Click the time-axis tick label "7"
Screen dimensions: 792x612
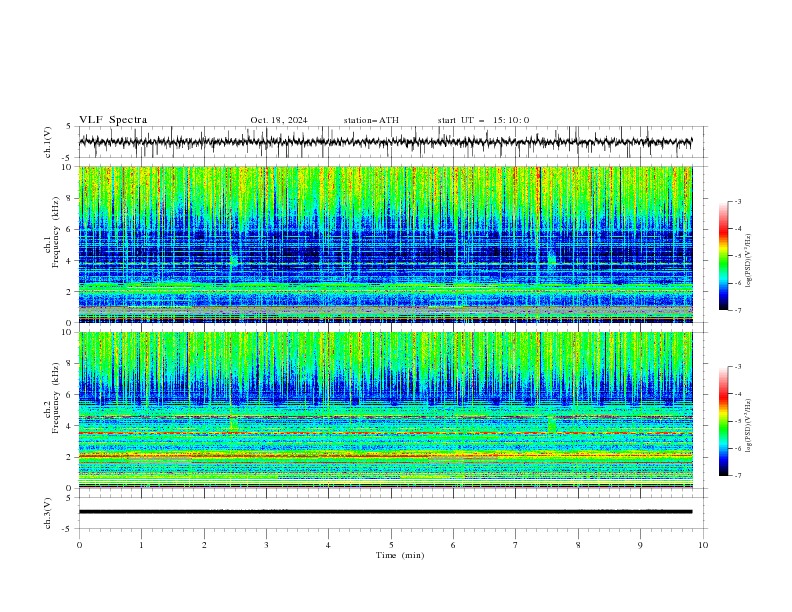516,545
